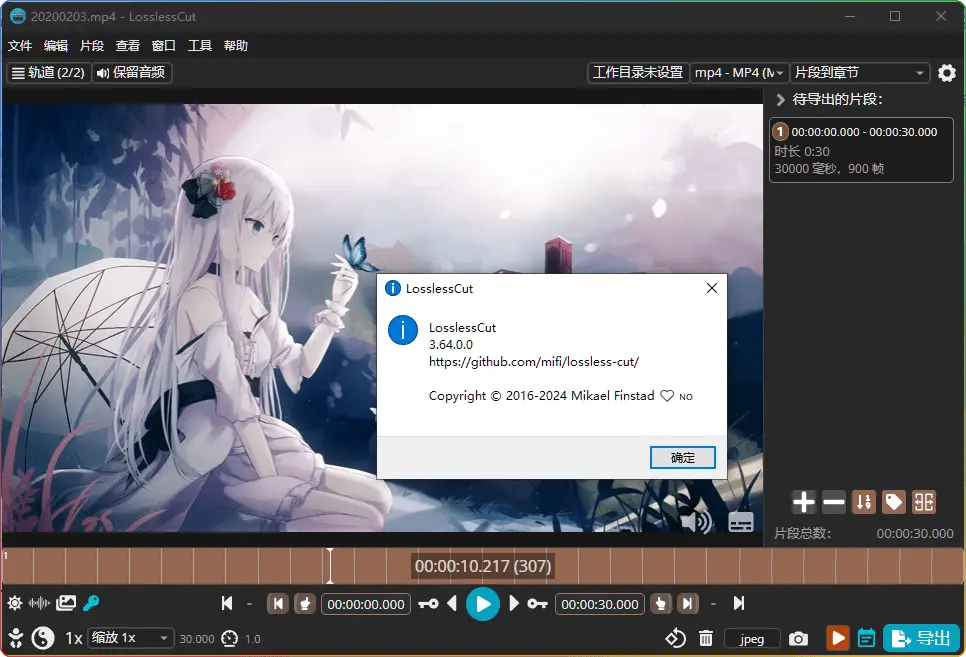Image resolution: width=966 pixels, height=657 pixels.
Task: Click the trash delete source icon
Action: click(x=706, y=639)
